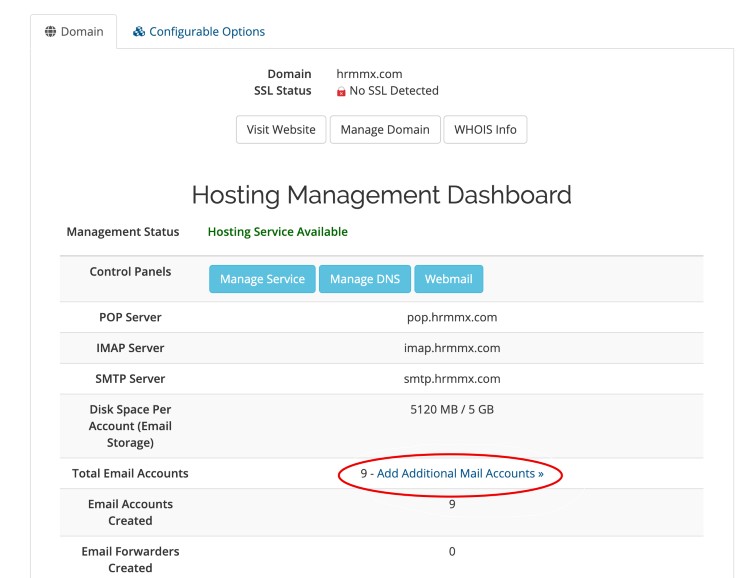The image size is (750, 578).
Task: Click the cubes icon beside Configurable Options
Action: (x=139, y=32)
